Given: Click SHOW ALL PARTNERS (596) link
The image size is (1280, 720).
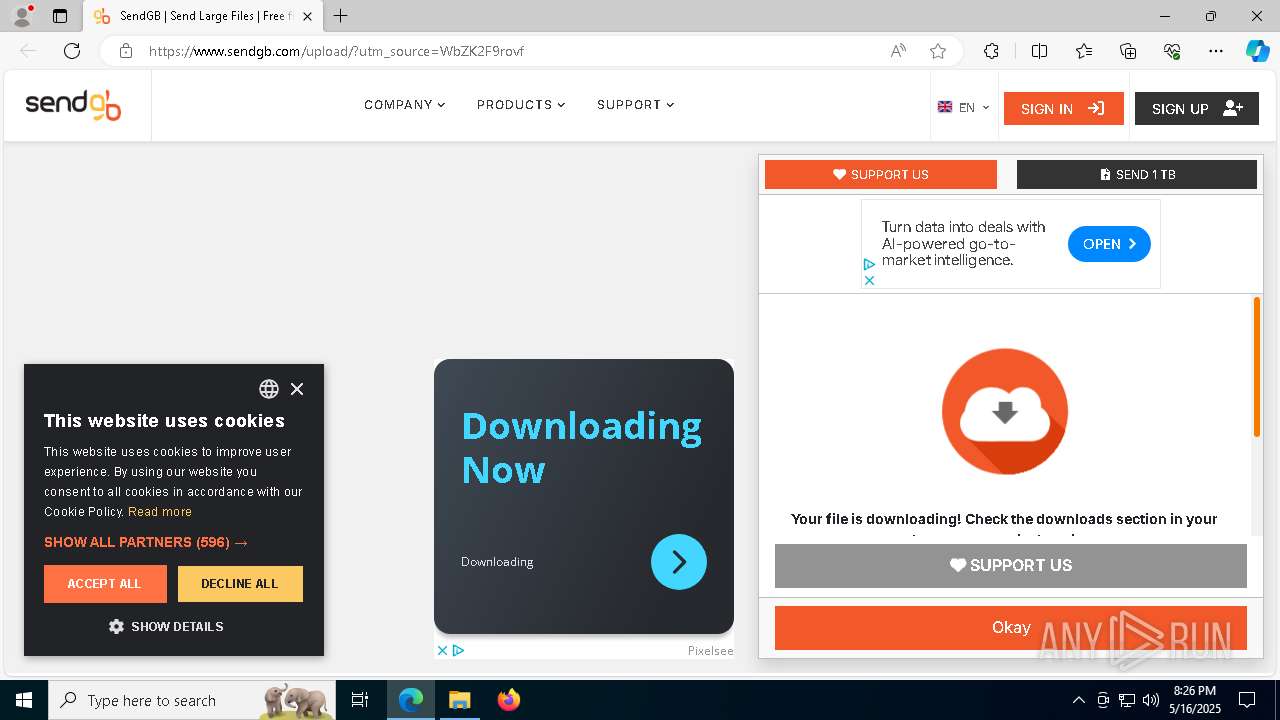Looking at the screenshot, I should 146,542.
